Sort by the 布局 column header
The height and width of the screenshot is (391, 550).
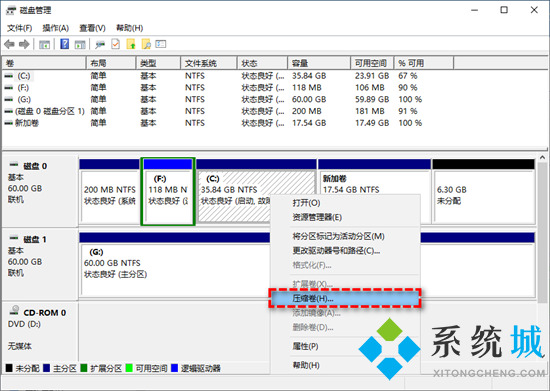pyautogui.click(x=111, y=63)
